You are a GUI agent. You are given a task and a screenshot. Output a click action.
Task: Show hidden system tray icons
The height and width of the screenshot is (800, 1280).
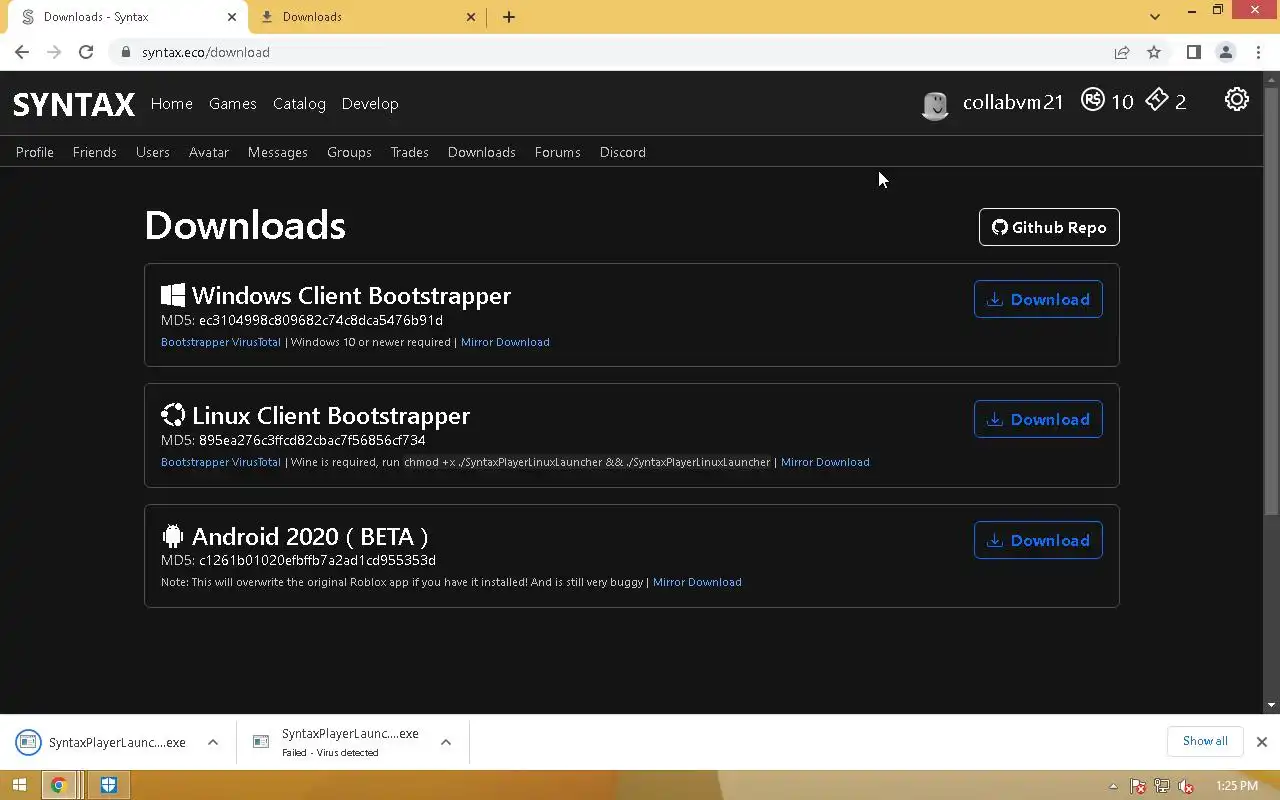click(1113, 787)
